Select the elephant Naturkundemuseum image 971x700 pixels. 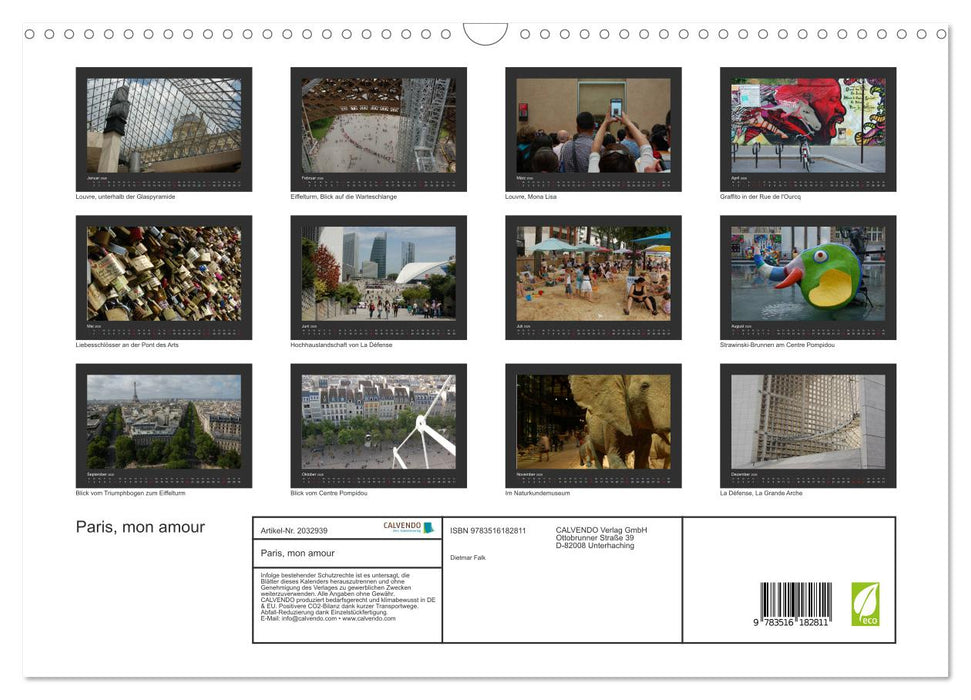[593, 421]
